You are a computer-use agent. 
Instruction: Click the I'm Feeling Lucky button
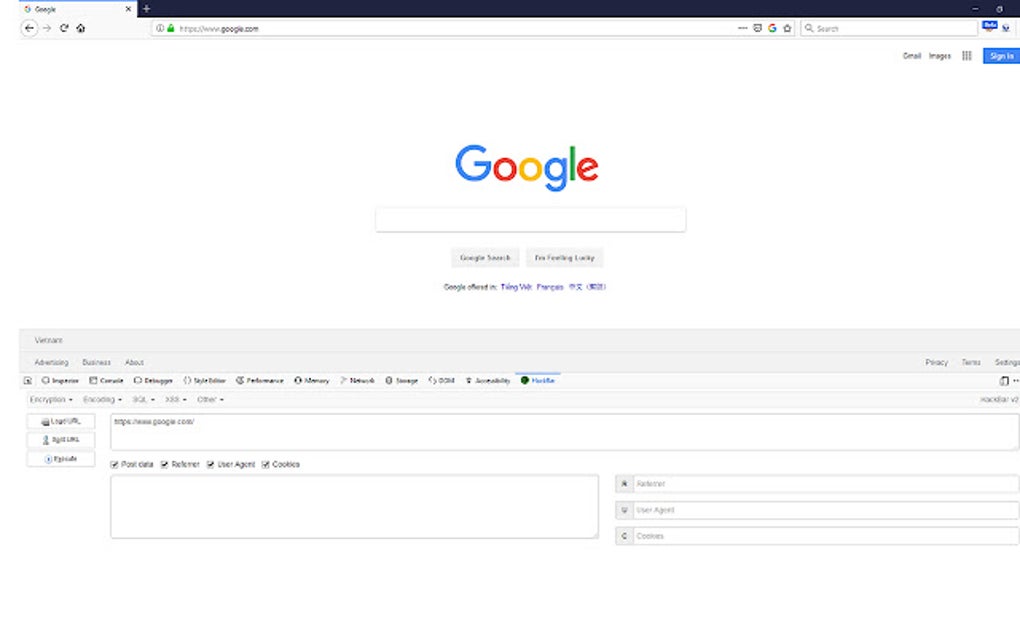[x=563, y=257]
